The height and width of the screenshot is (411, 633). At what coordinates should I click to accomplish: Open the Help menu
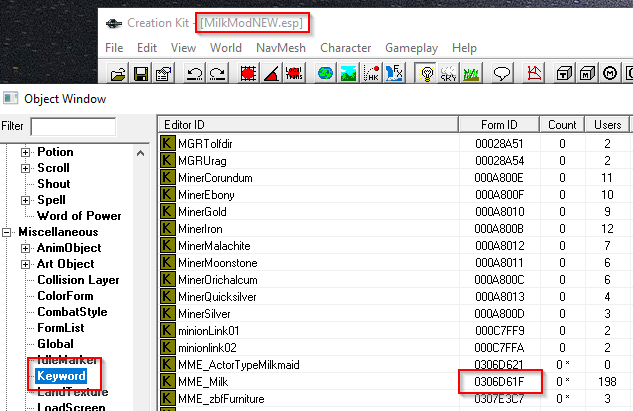[464, 48]
